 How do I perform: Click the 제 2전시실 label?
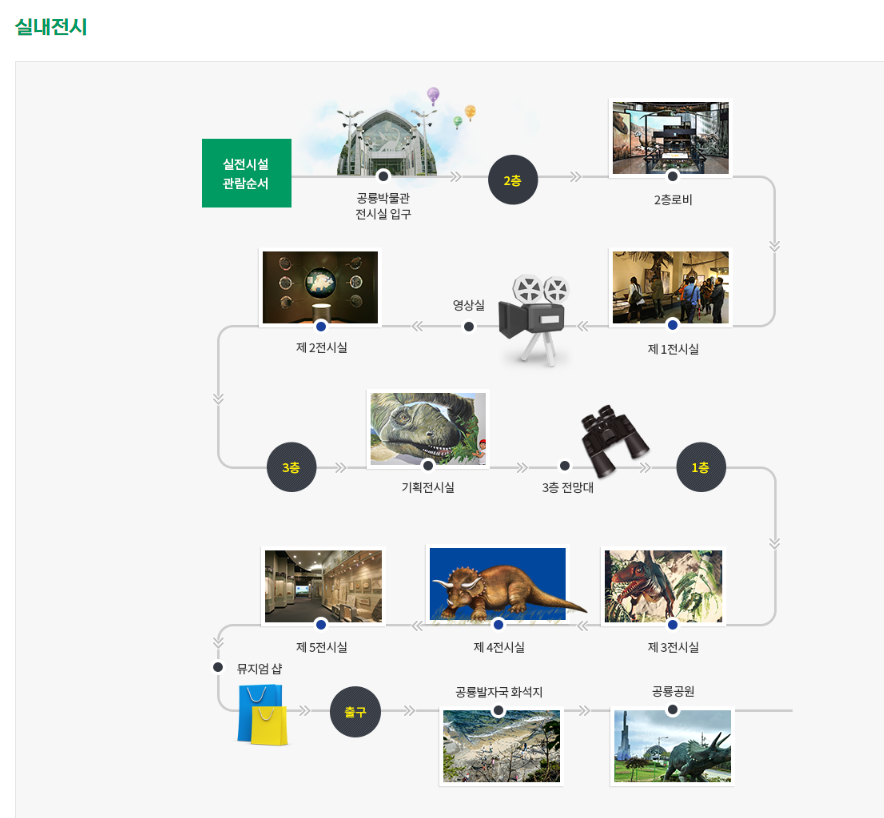click(x=321, y=347)
